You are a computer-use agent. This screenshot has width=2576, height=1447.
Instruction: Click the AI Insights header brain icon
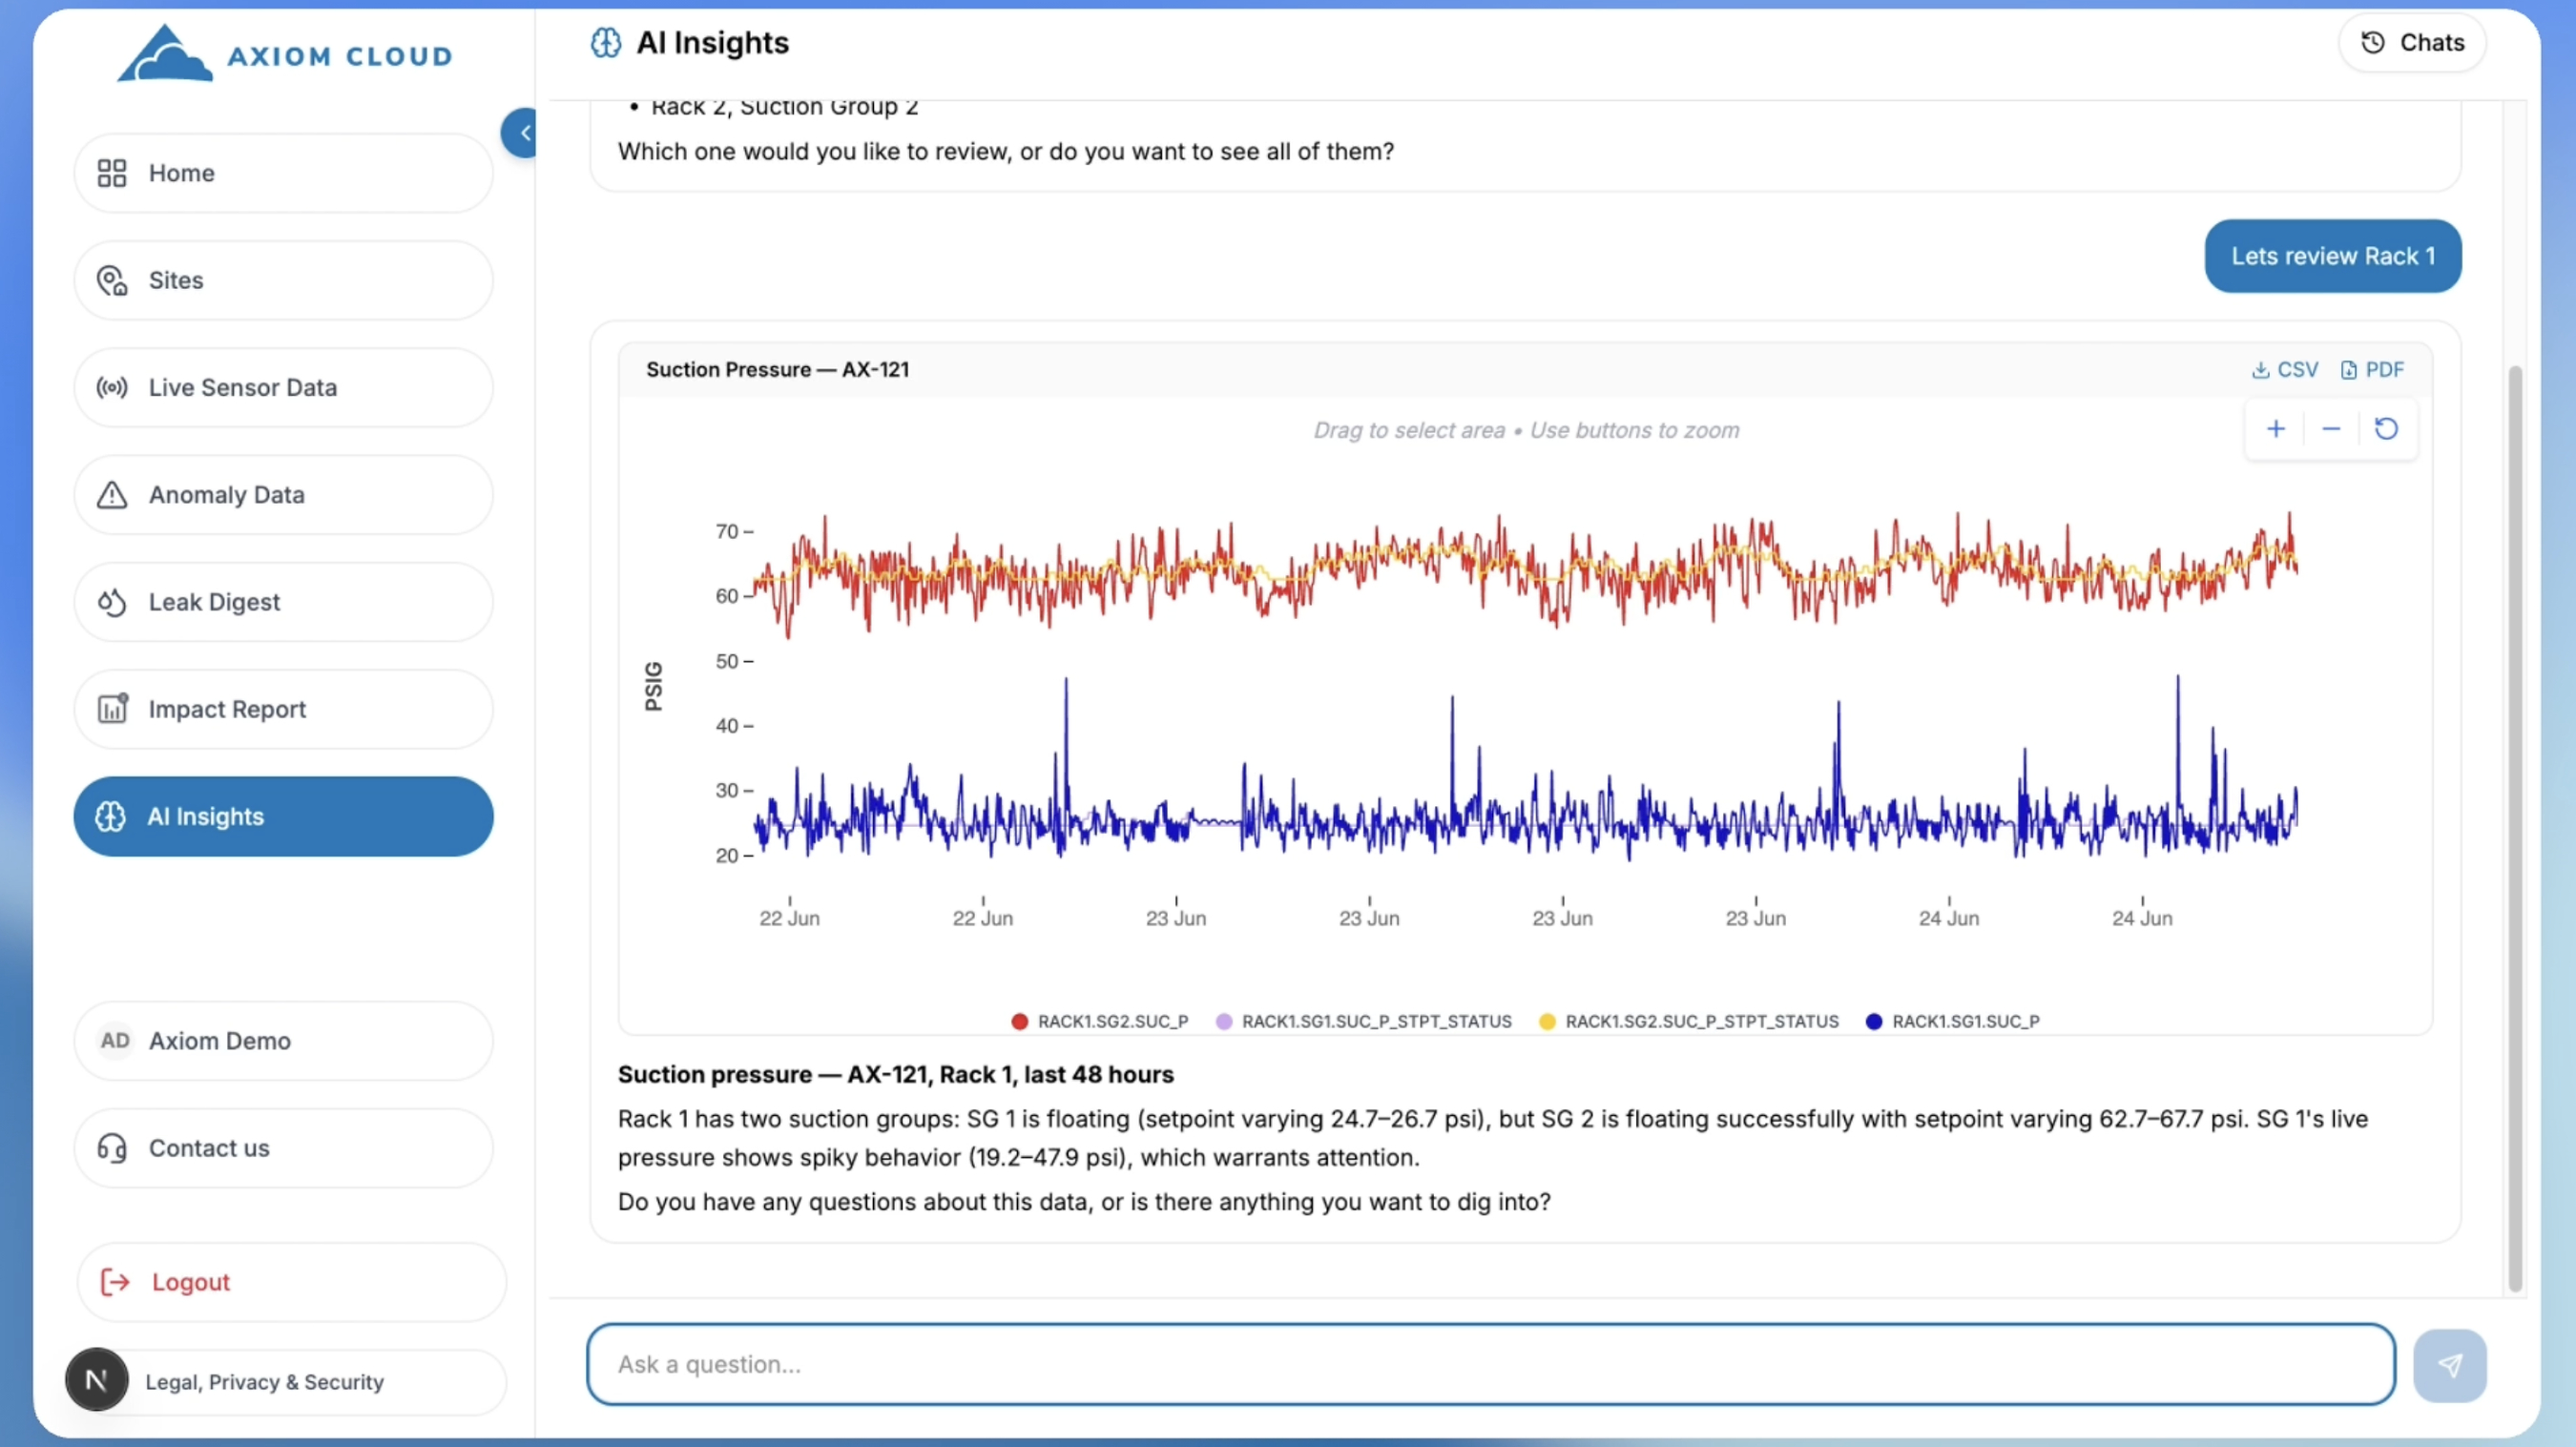point(606,43)
